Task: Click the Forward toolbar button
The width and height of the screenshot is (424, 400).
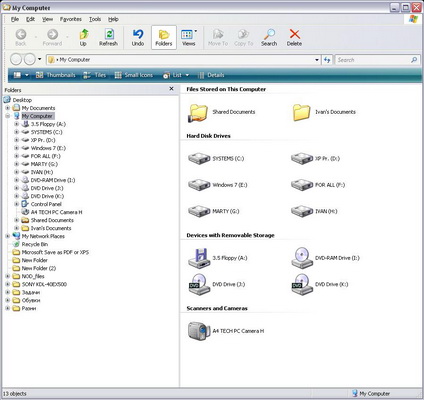Action: [x=52, y=37]
